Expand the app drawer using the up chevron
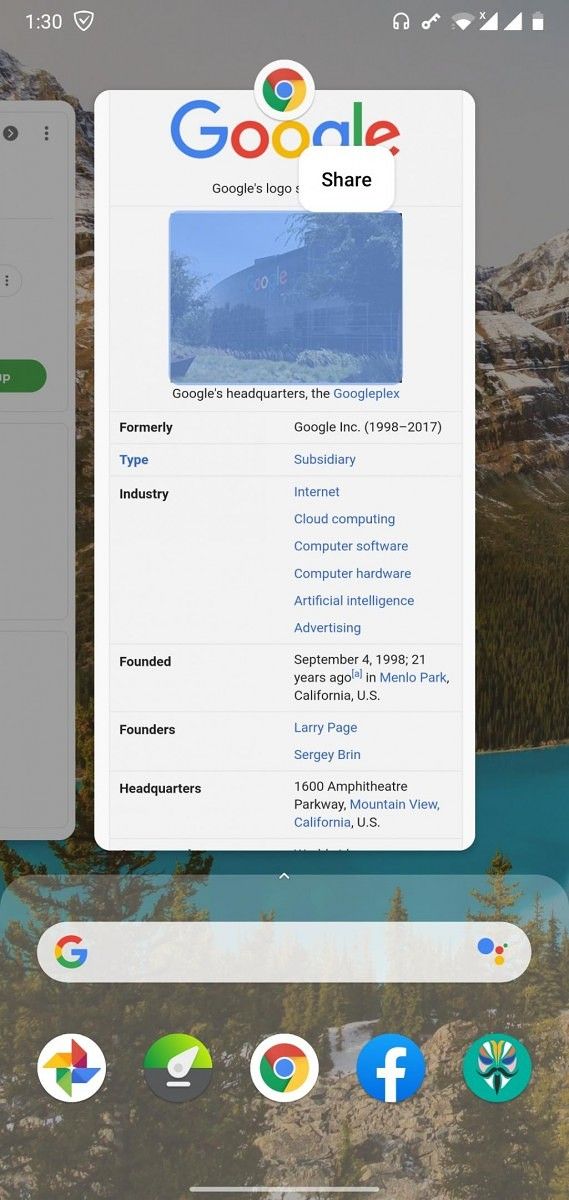Image resolution: width=569 pixels, height=1200 pixels. [284, 876]
